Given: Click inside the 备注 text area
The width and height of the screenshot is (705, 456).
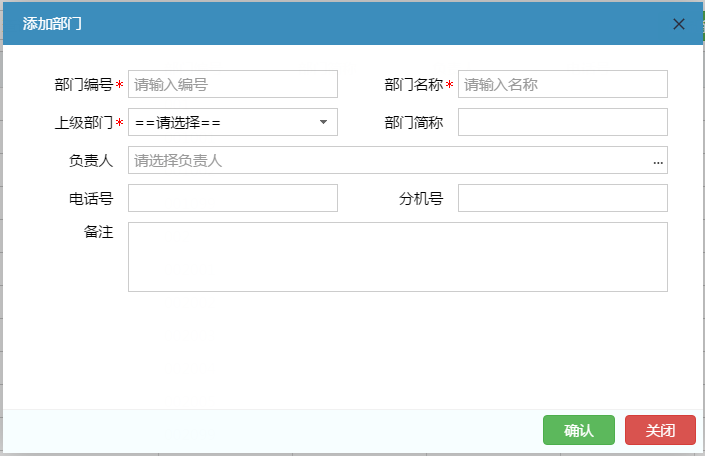Looking at the screenshot, I should point(397,257).
